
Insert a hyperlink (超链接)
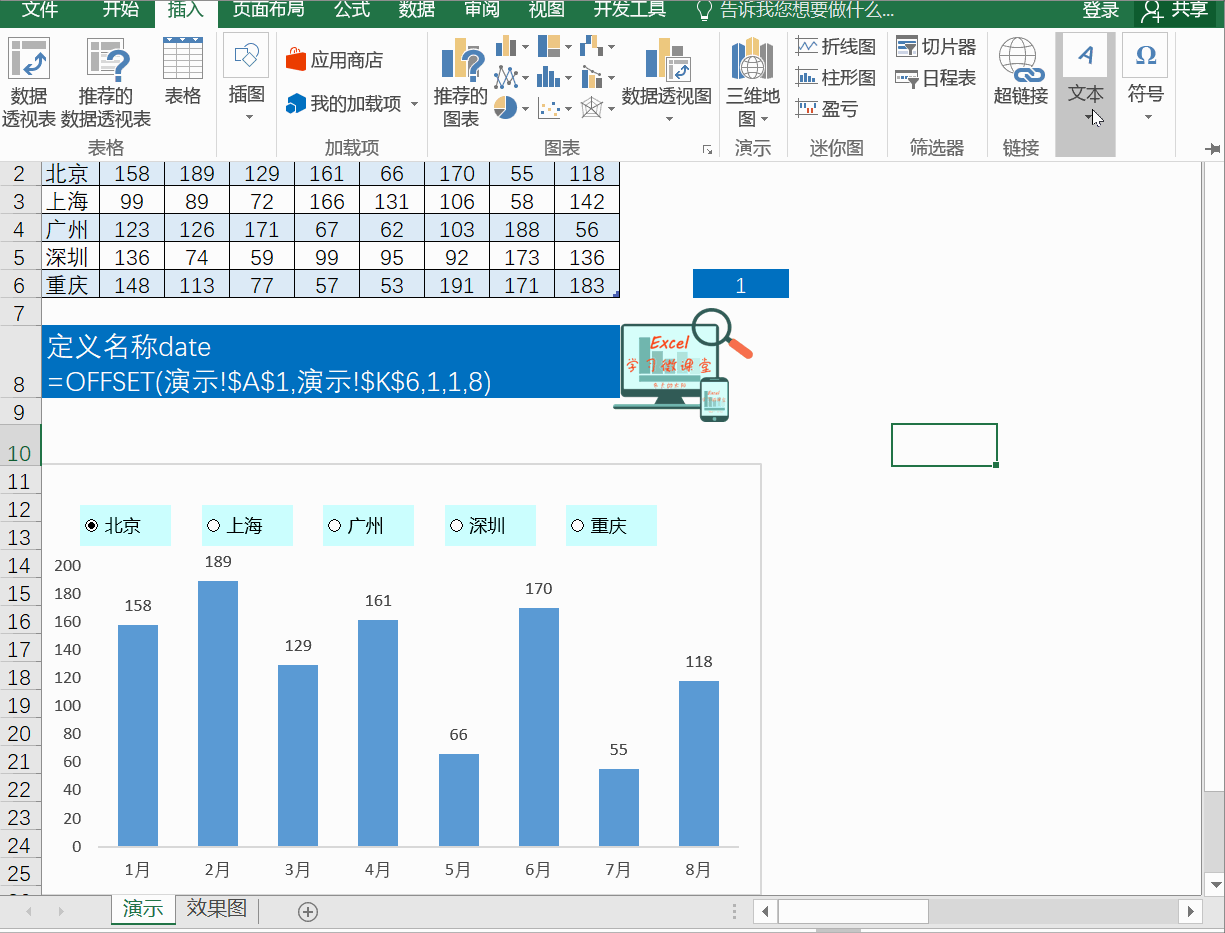click(x=1021, y=72)
